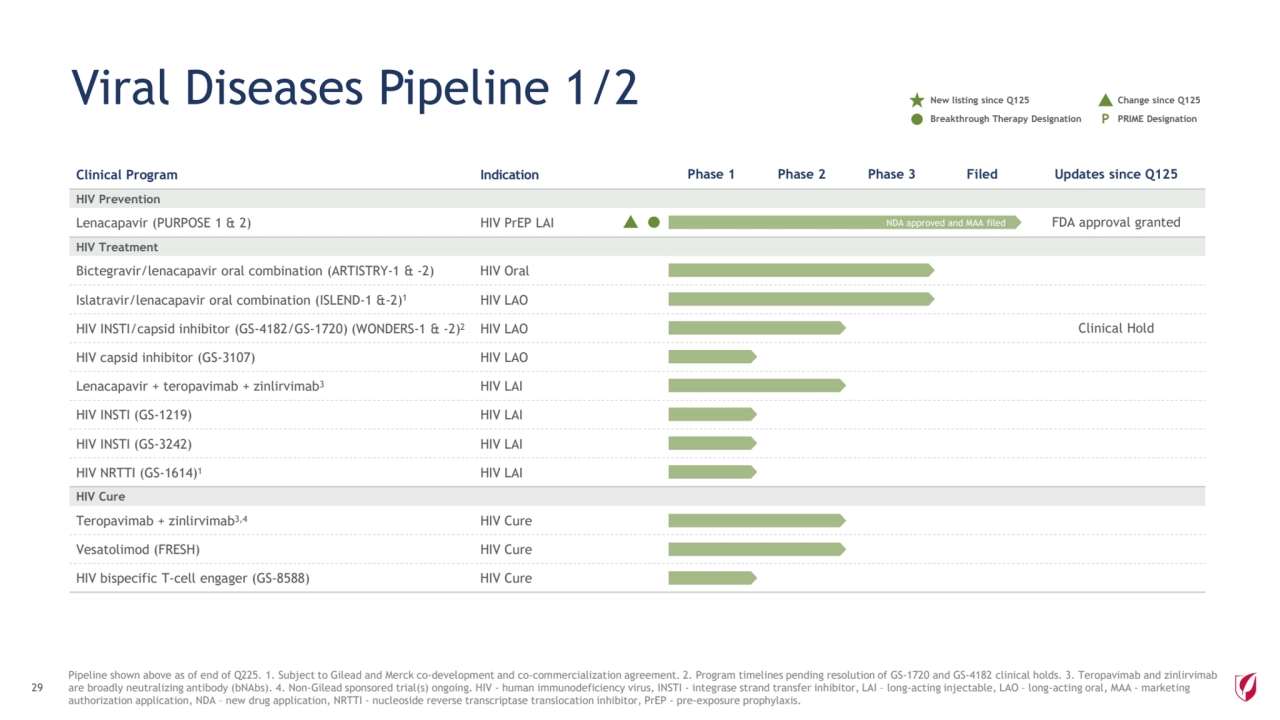
Task: Click the pipeline footnote text at the bottom
Action: (642, 688)
